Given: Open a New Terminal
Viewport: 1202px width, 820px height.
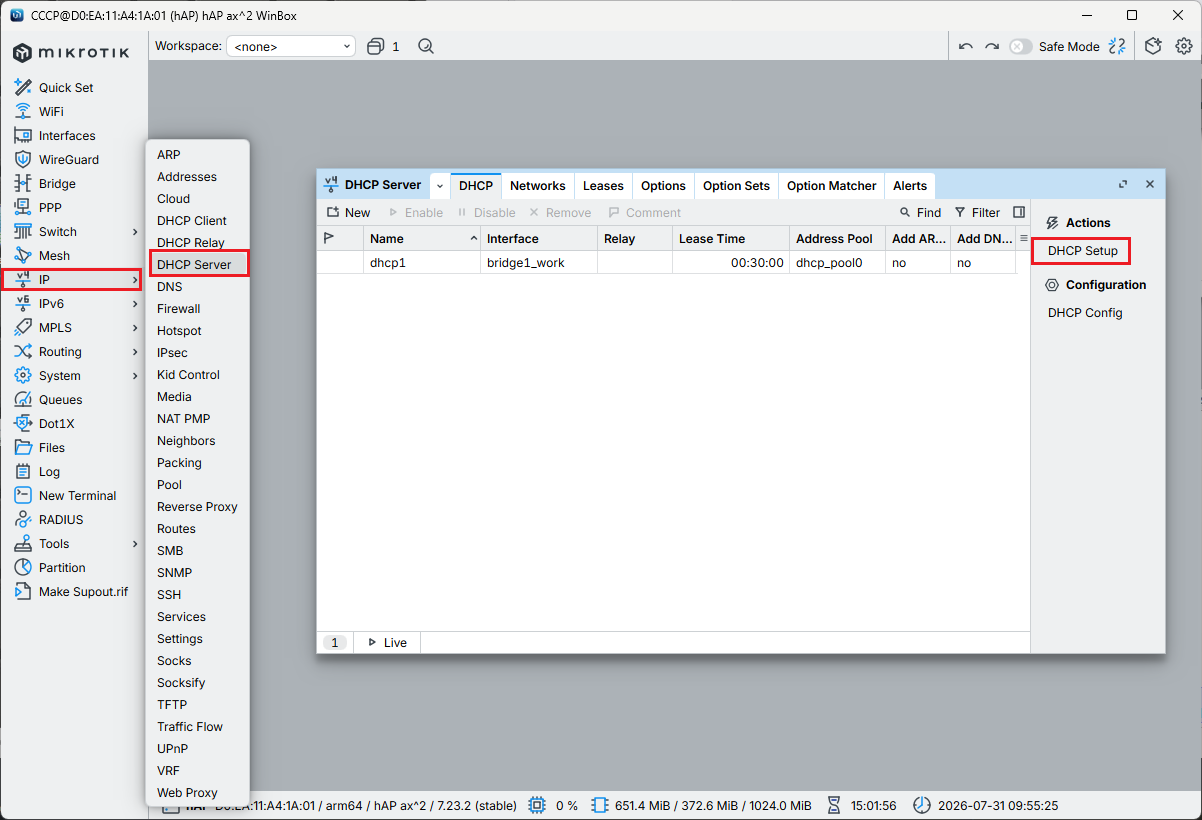Looking at the screenshot, I should pos(77,496).
